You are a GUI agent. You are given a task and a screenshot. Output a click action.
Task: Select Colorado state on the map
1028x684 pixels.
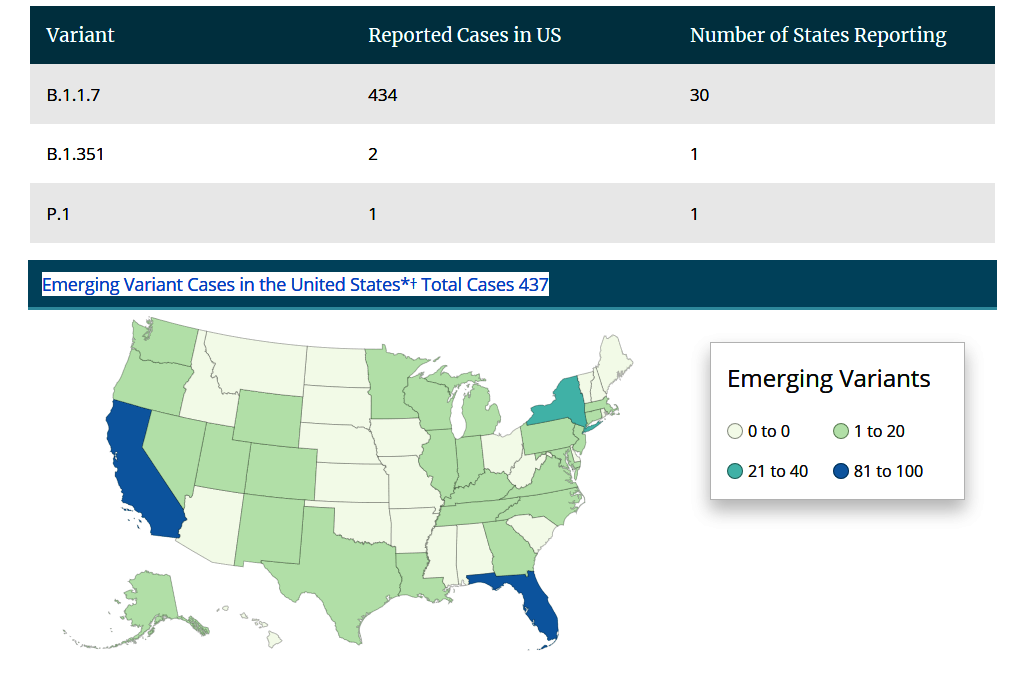click(281, 470)
